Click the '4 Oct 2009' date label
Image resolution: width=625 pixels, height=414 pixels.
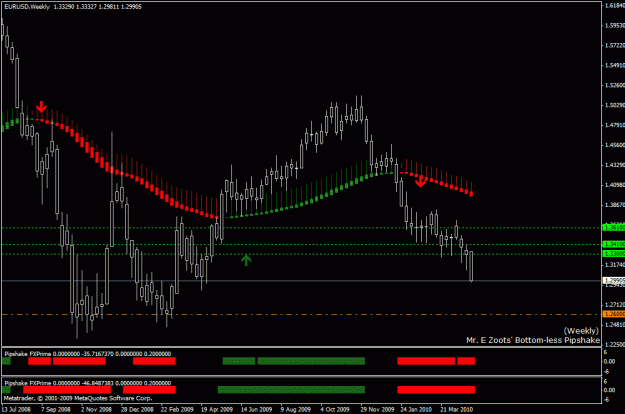click(335, 409)
